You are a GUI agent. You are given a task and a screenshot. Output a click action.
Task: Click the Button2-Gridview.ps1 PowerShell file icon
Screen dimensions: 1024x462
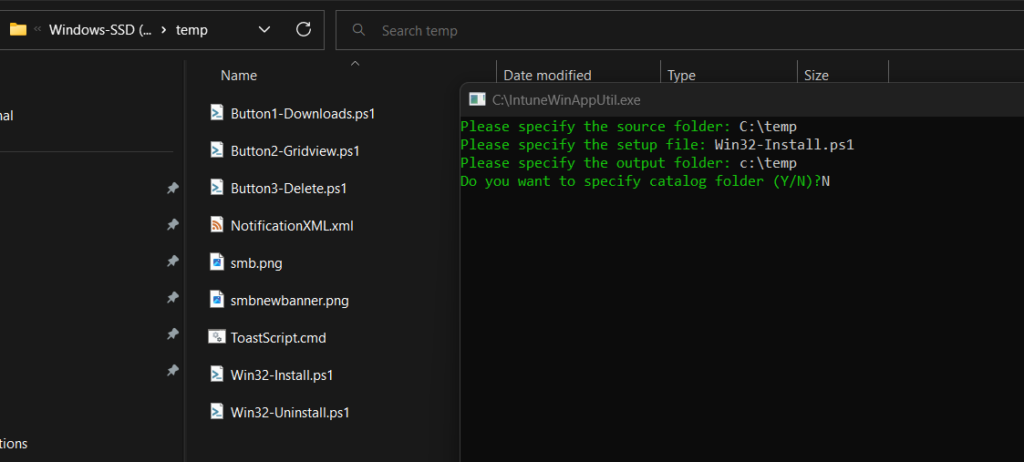pos(216,150)
